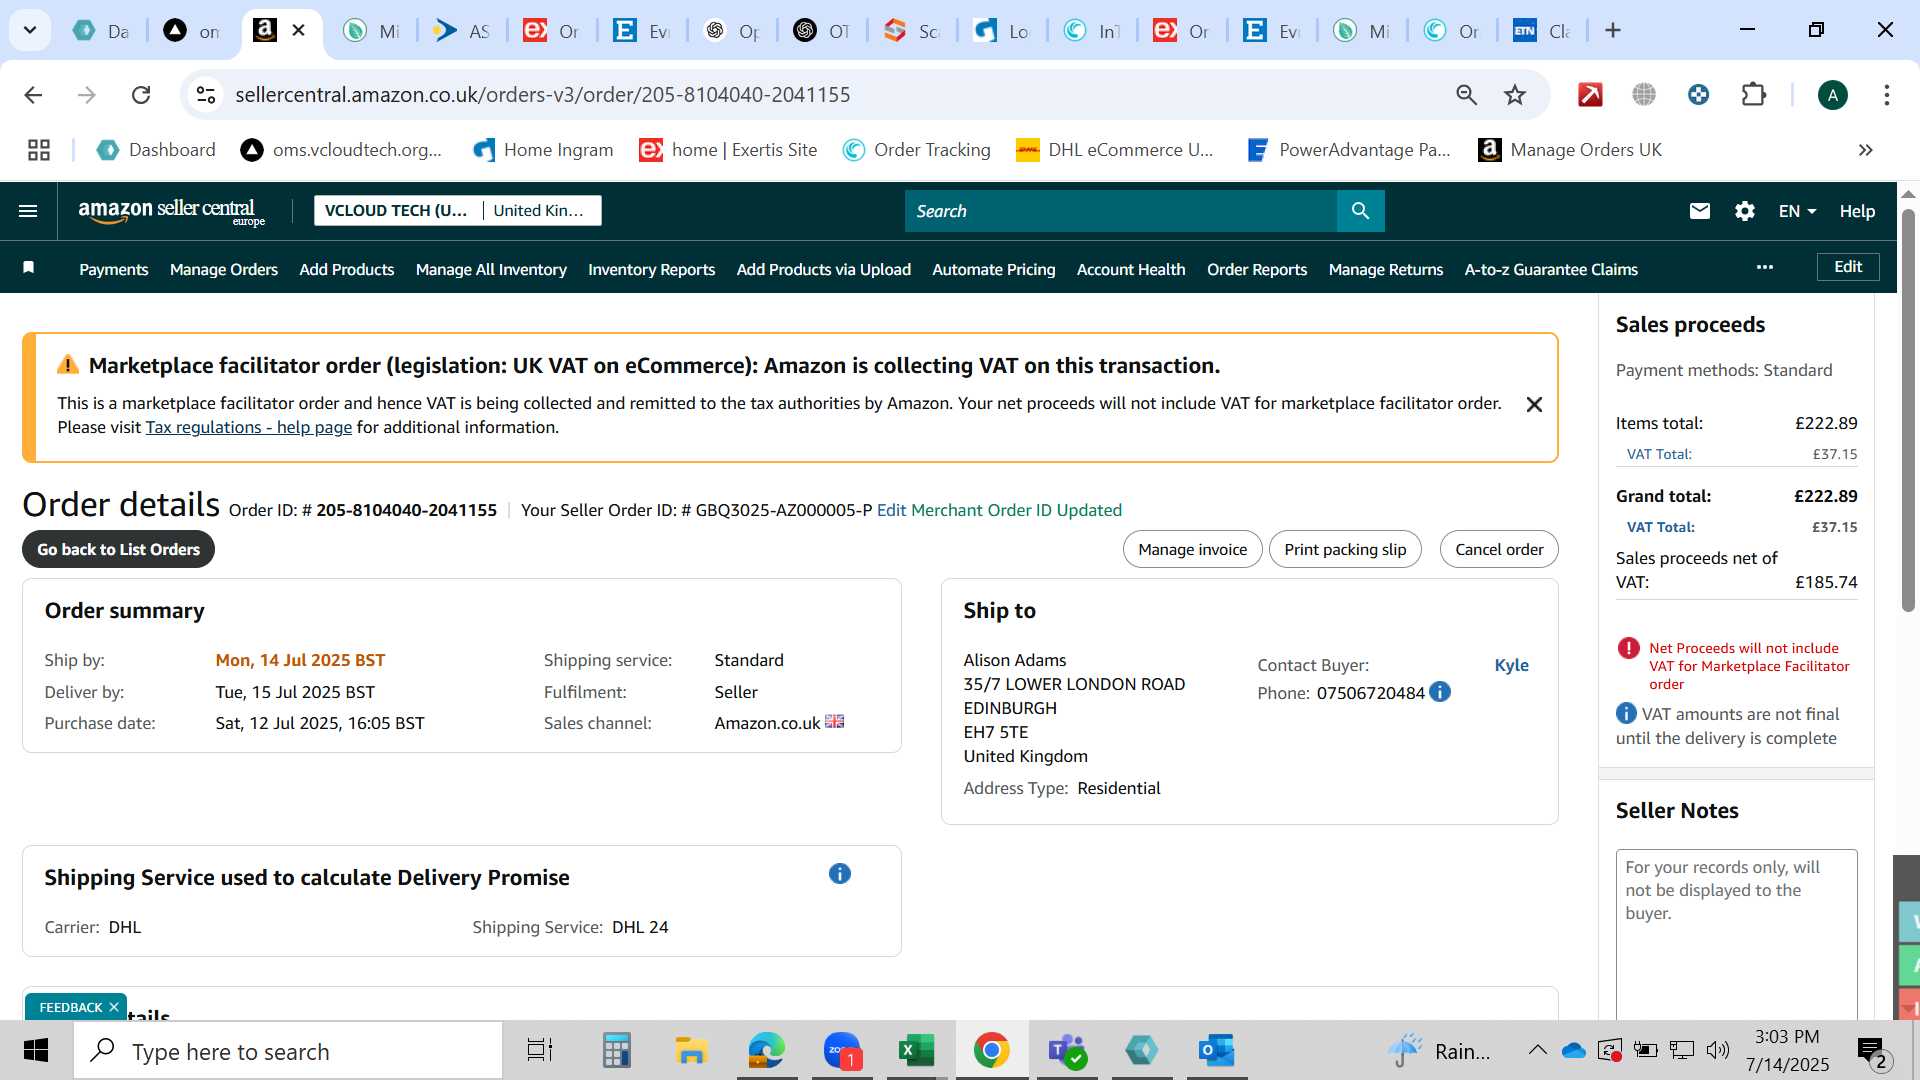The width and height of the screenshot is (1920, 1080).
Task: Open the bookmarks apps grid icon
Action: tap(39, 150)
